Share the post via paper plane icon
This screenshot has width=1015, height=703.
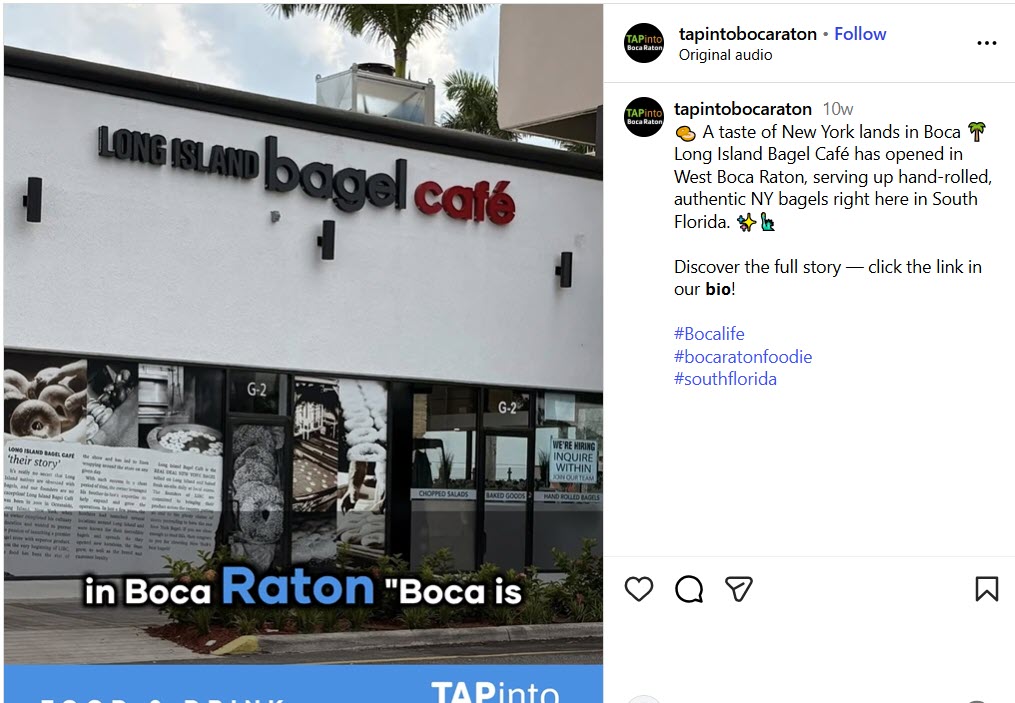739,589
